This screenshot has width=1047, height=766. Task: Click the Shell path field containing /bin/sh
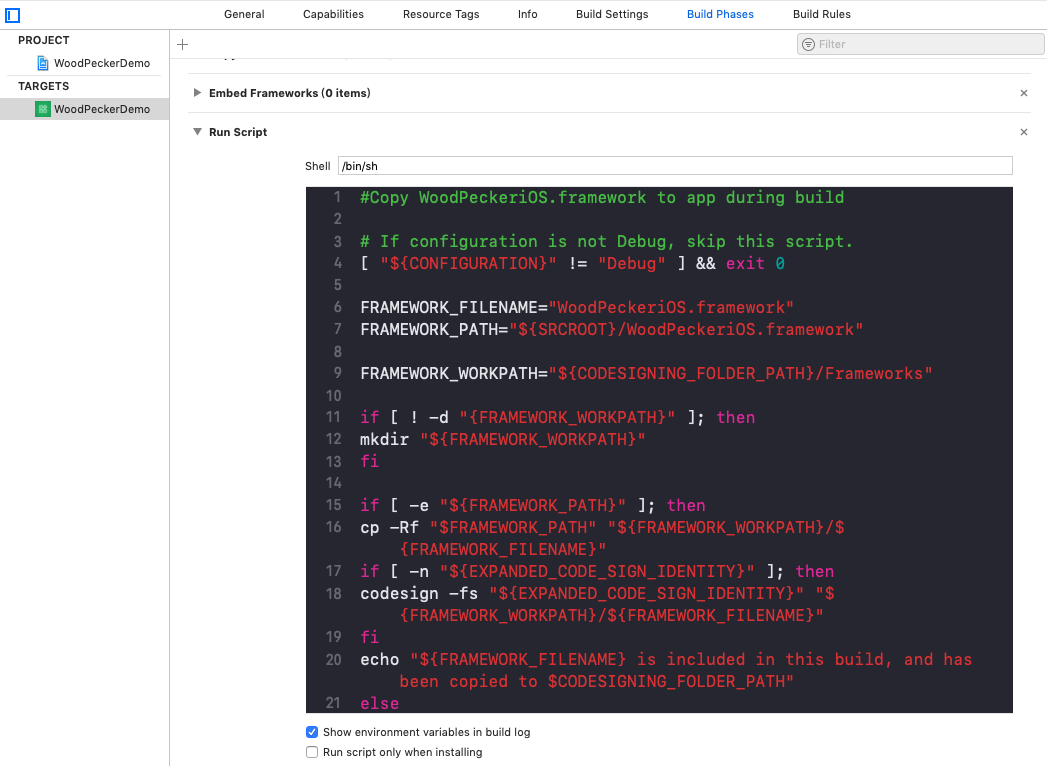675,166
